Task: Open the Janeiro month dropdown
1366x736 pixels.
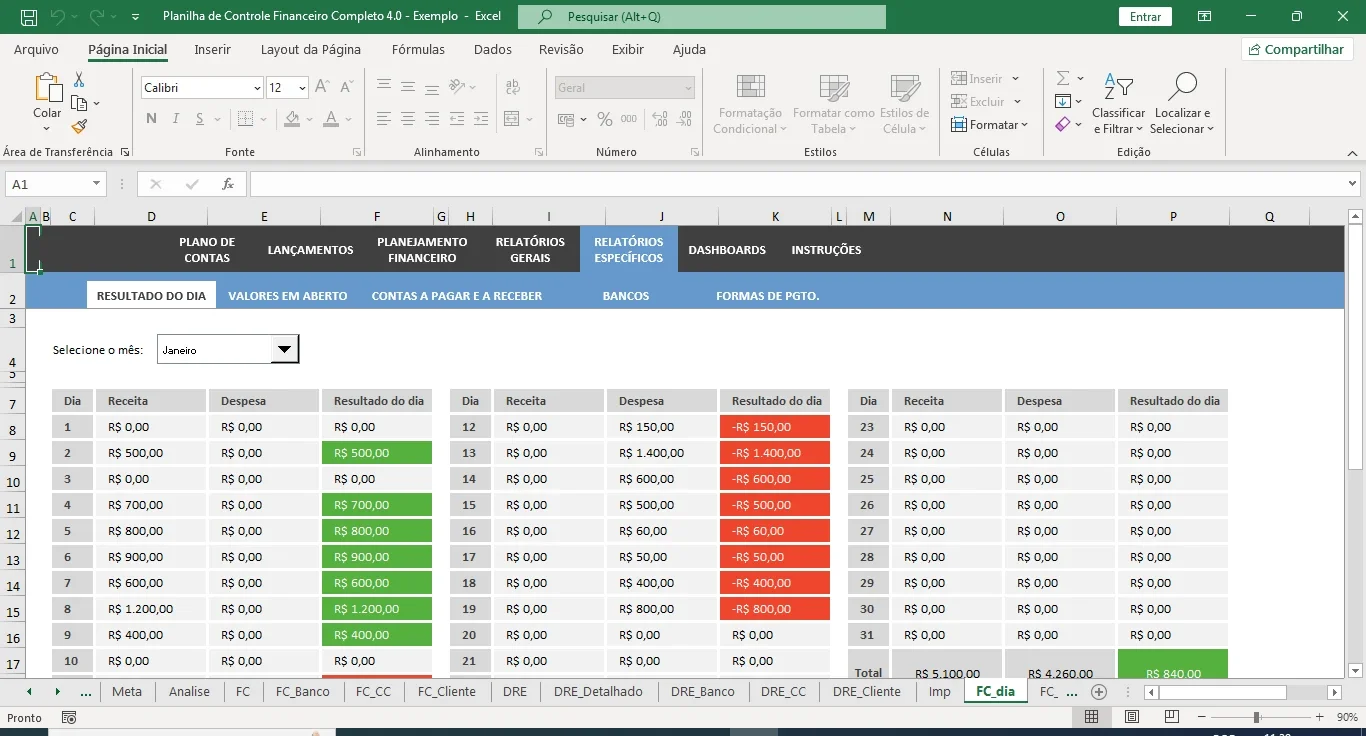Action: tap(285, 349)
